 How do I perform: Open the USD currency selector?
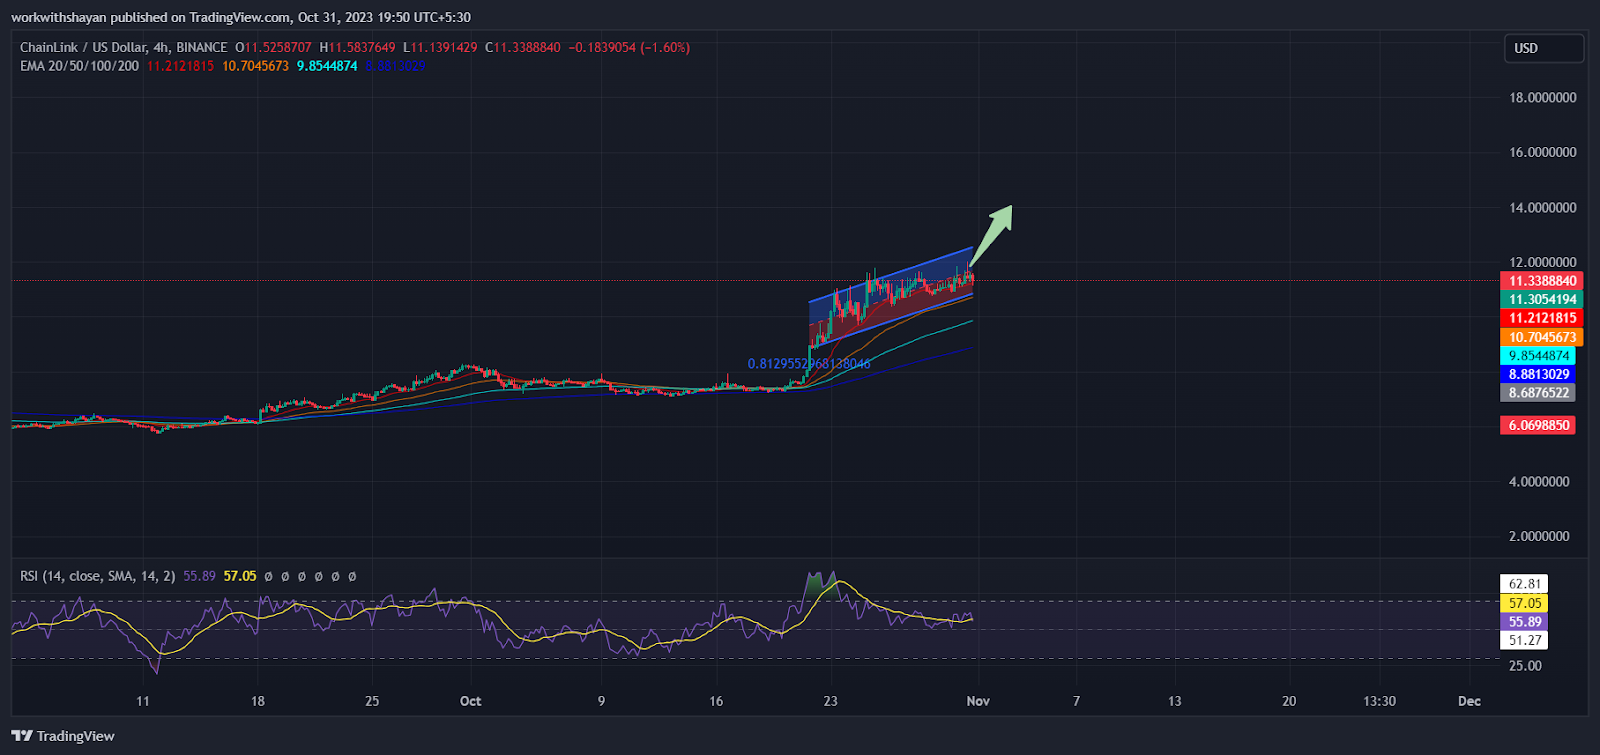pyautogui.click(x=1544, y=48)
